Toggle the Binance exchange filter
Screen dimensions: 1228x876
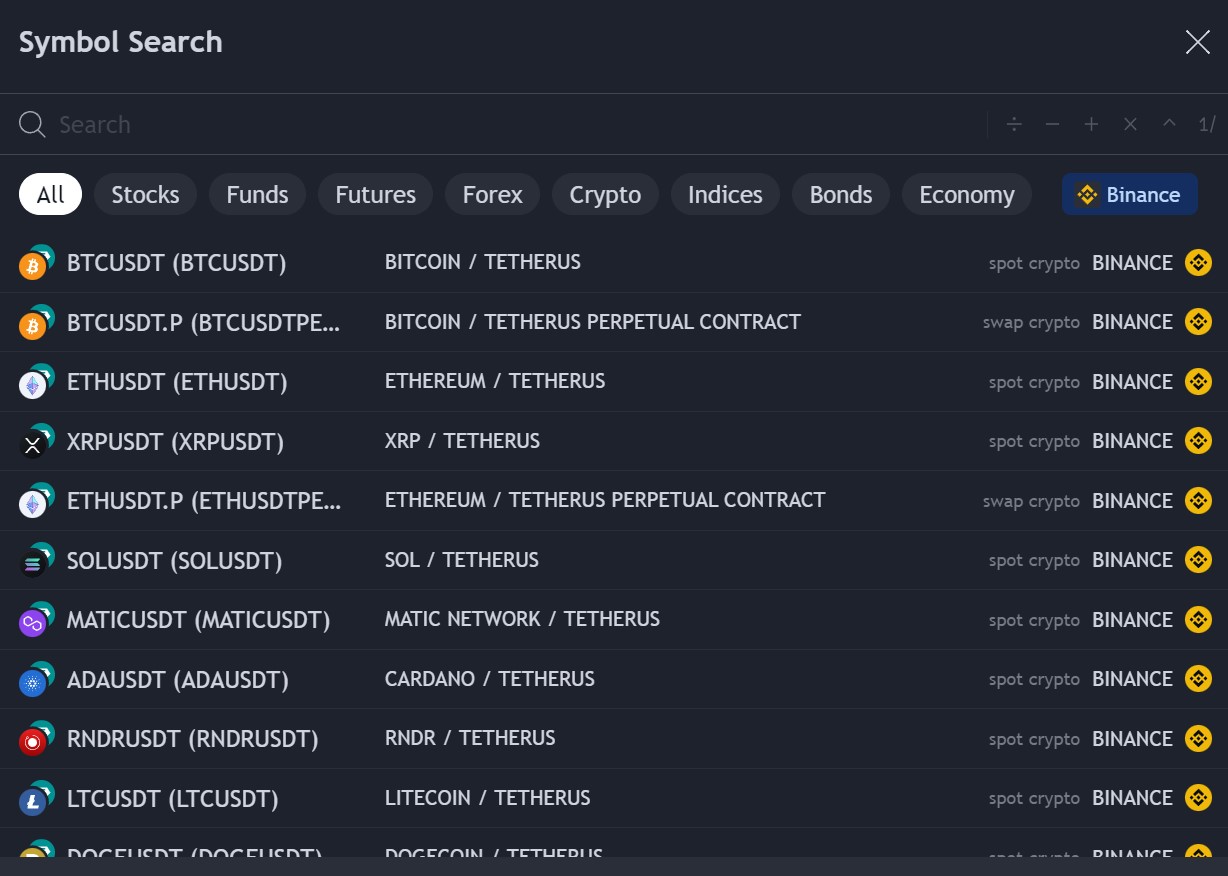1129,194
